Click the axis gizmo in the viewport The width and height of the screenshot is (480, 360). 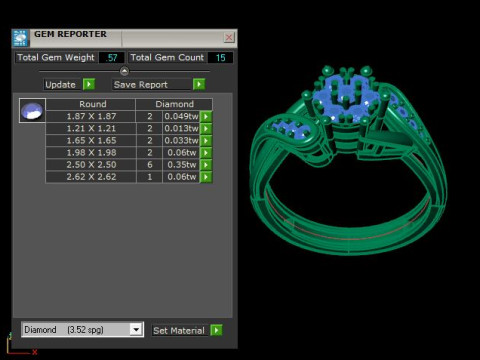[22, 343]
